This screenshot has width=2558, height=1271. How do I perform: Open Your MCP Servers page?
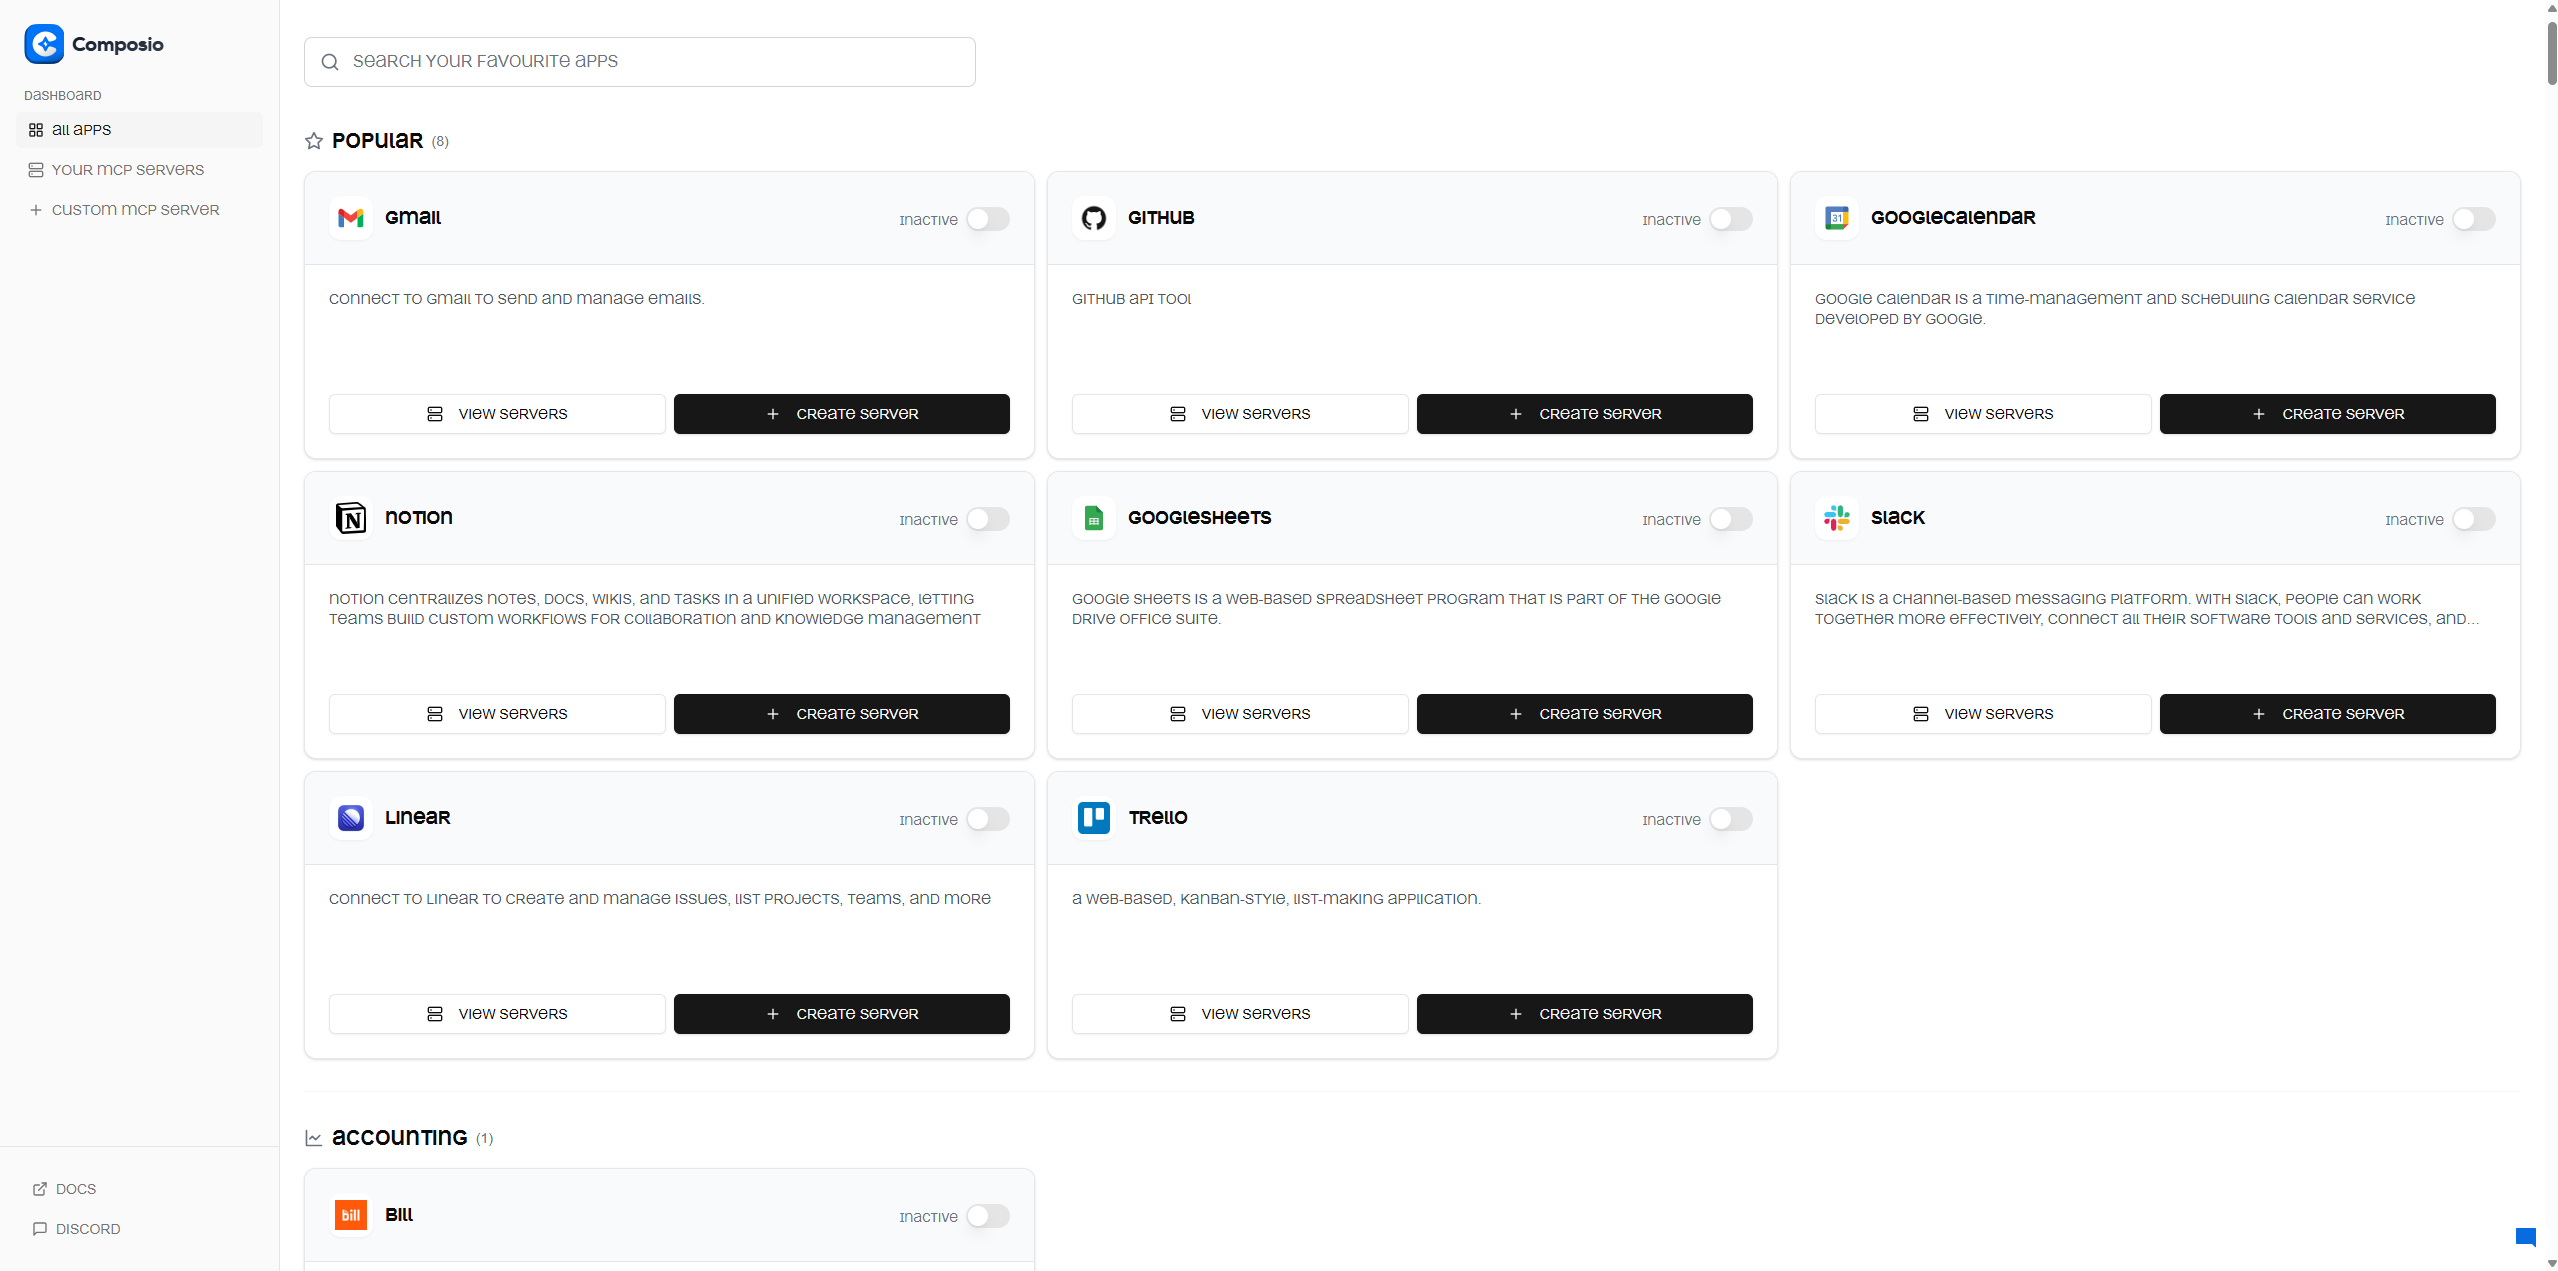(x=139, y=170)
